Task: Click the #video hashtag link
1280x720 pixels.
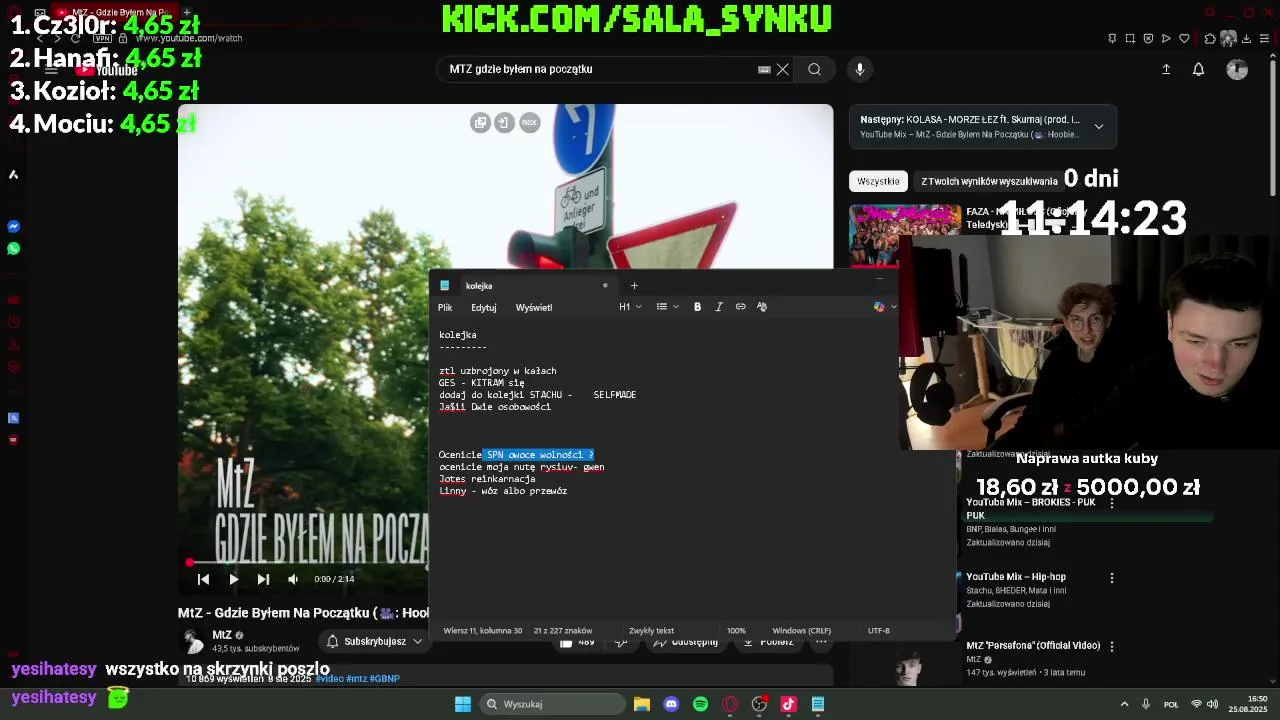Action: coord(329,679)
